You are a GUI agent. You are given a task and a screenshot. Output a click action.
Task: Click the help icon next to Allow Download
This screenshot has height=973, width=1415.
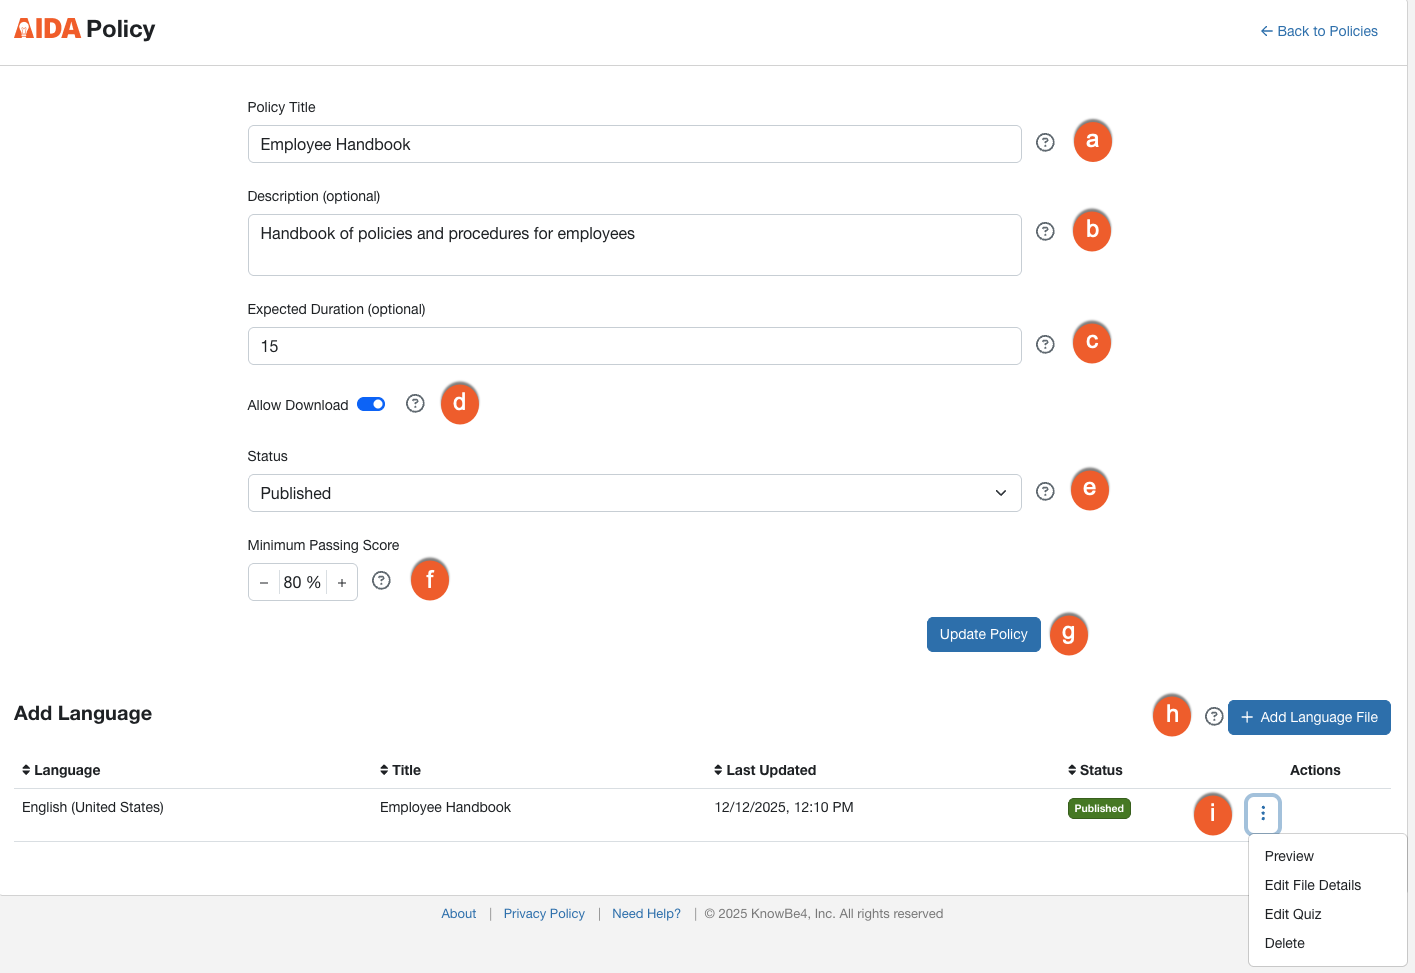[415, 403]
